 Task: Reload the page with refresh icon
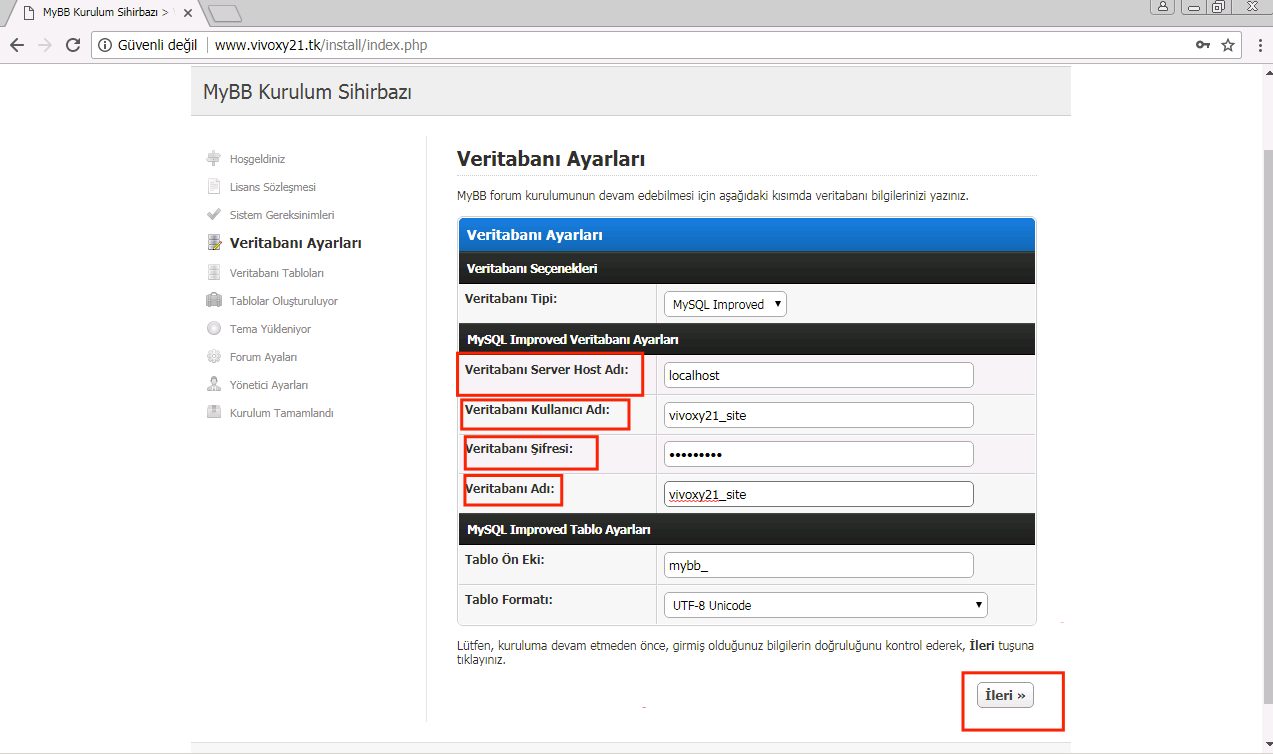[72, 45]
